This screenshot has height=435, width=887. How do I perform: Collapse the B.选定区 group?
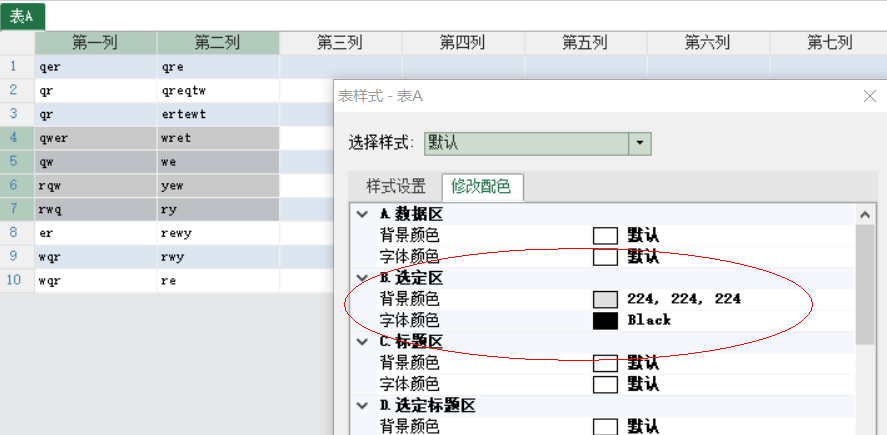pyautogui.click(x=361, y=278)
